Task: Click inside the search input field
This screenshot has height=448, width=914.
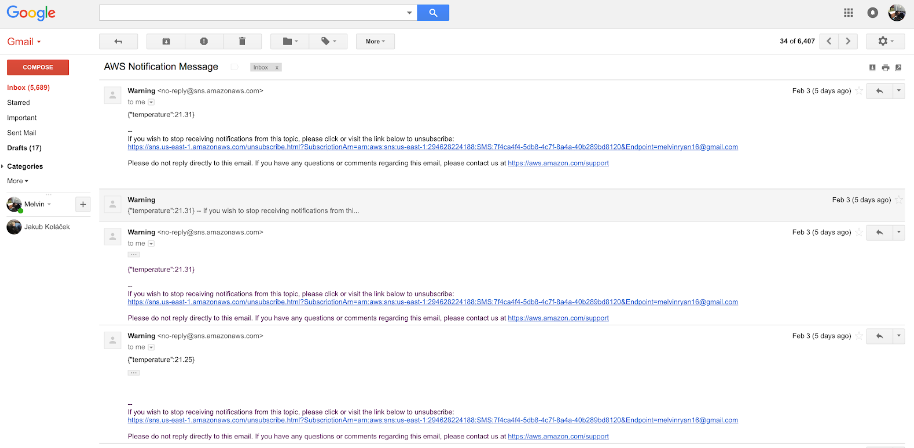Action: (x=252, y=13)
